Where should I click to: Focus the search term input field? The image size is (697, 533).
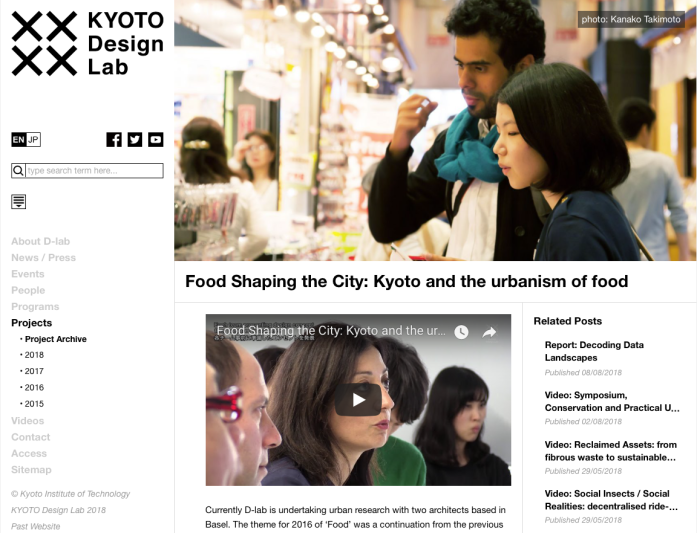94,171
